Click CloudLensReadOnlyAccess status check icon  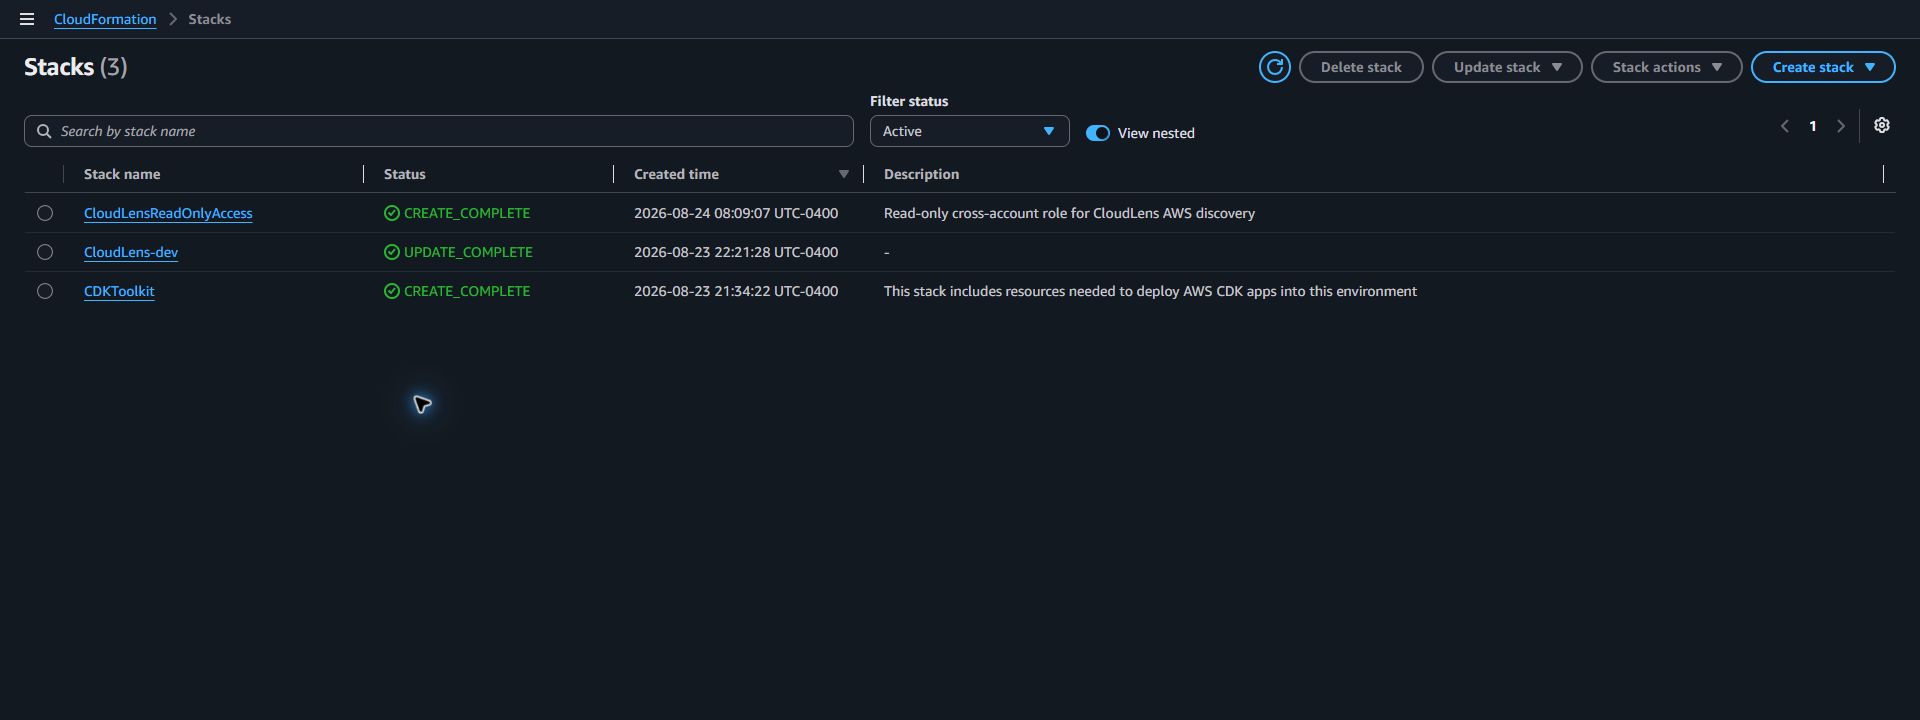(x=392, y=213)
